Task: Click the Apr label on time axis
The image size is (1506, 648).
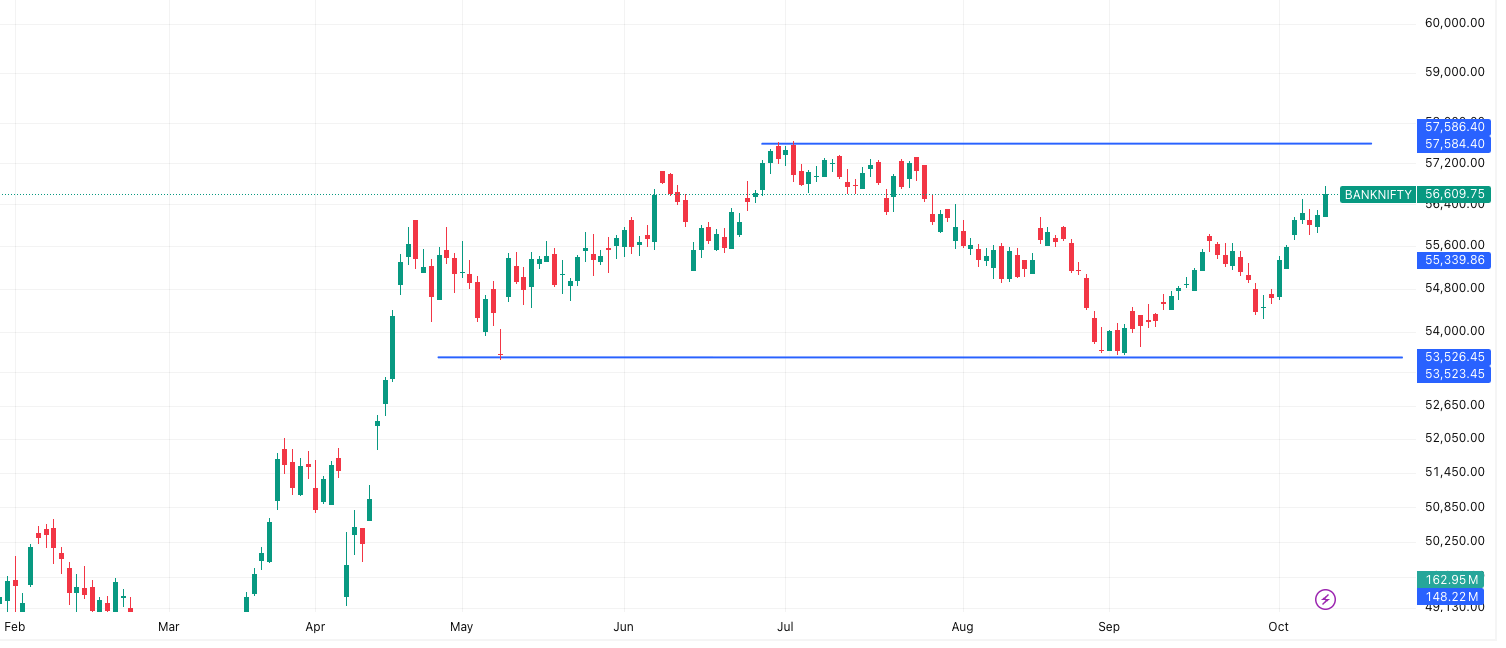Action: (x=315, y=627)
